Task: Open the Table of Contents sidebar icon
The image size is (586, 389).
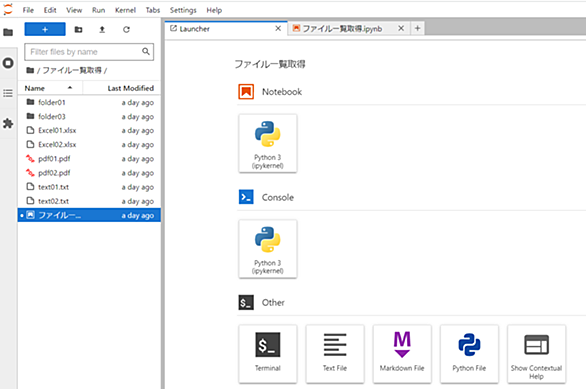Action: tap(8, 93)
